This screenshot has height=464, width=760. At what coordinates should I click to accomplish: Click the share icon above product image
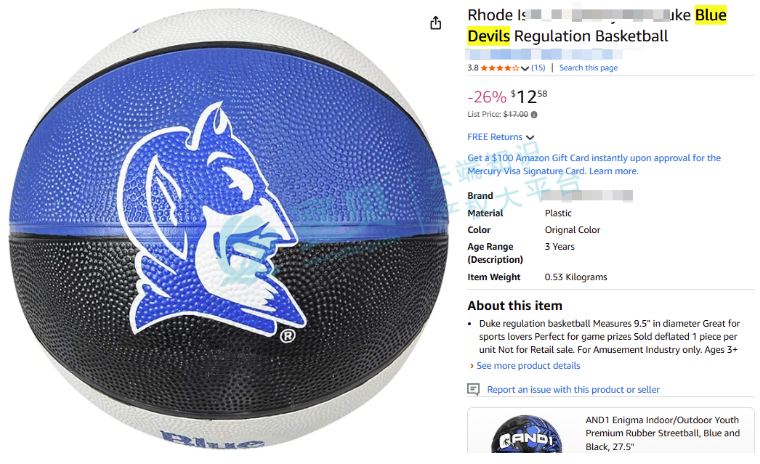point(436,23)
